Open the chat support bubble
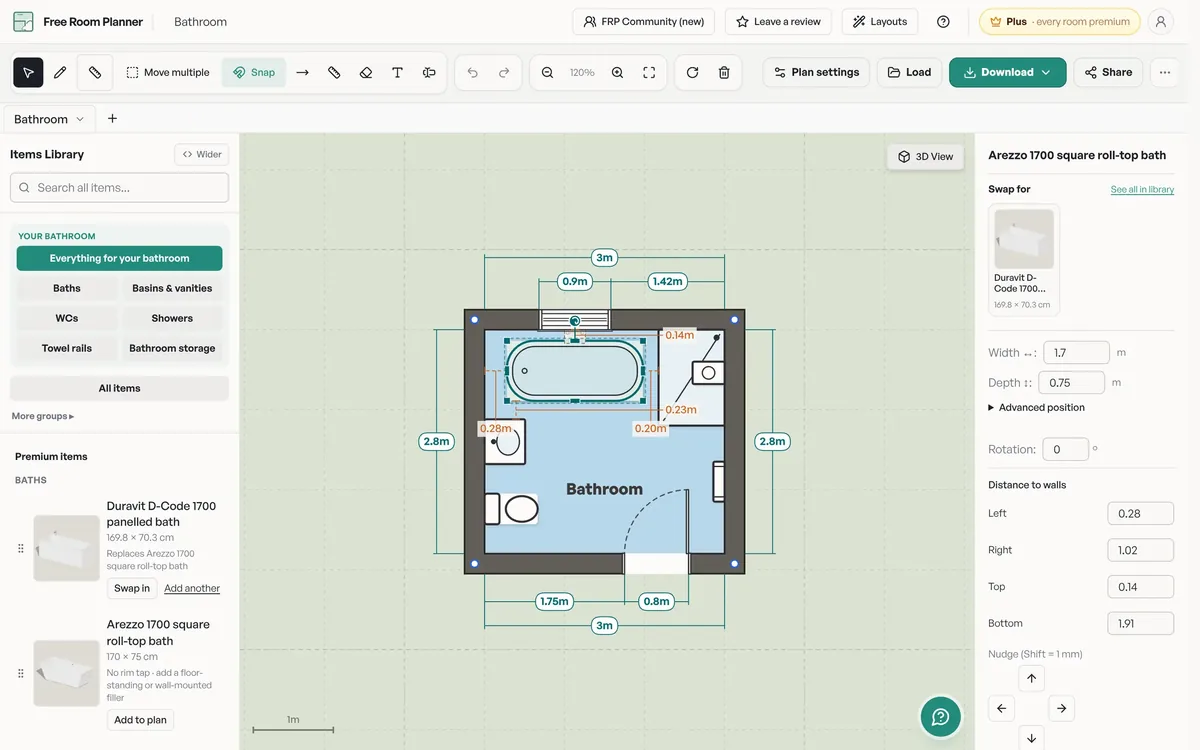This screenshot has width=1200, height=750. [x=940, y=716]
